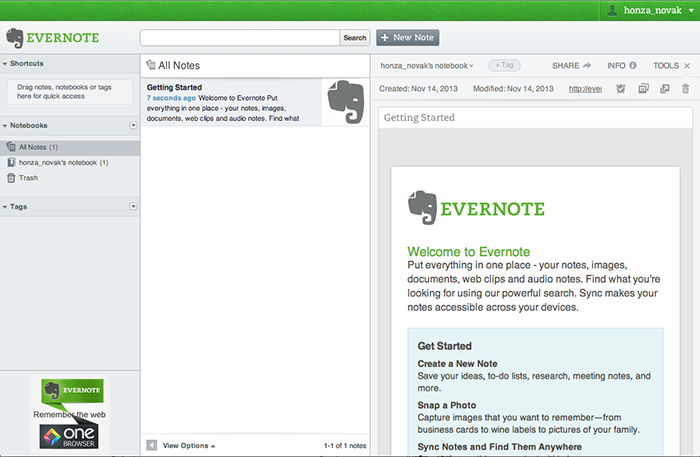Click the Welcome to Evernote heading
This screenshot has width=700, height=457.
point(468,252)
